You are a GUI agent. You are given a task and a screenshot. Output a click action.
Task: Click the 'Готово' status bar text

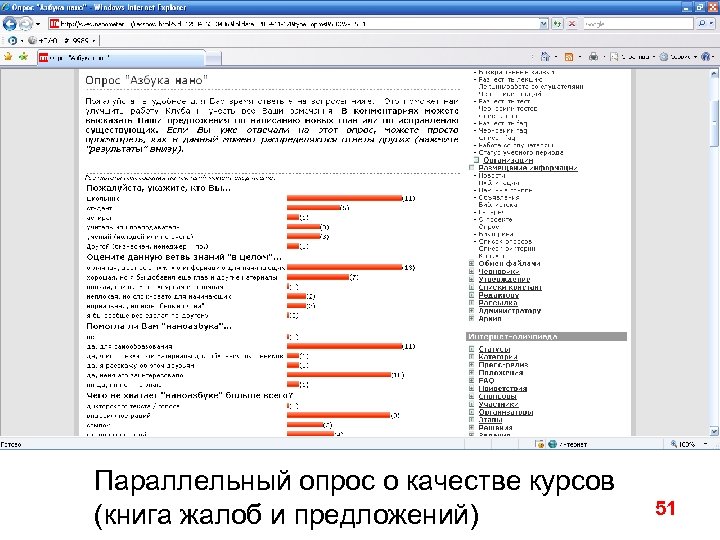[11, 444]
